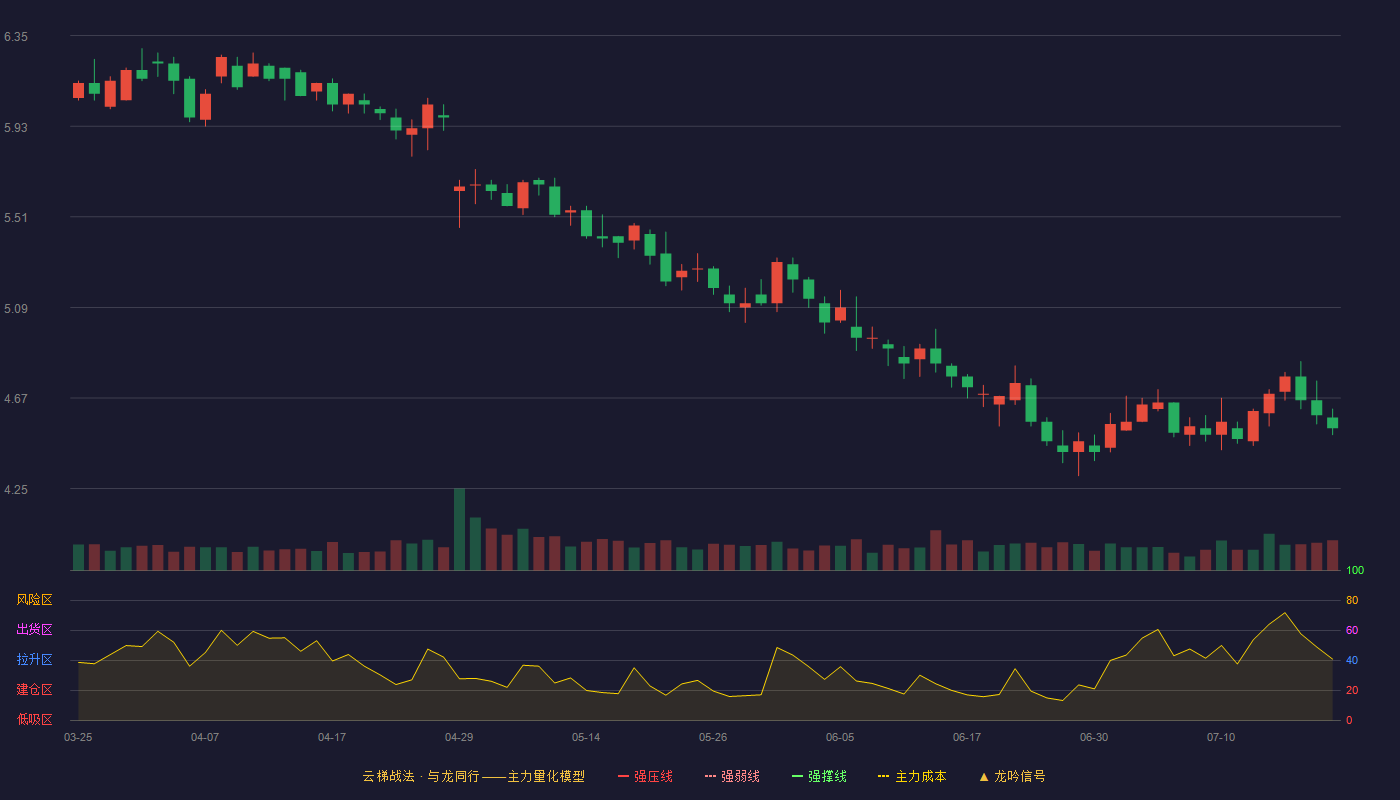Click the 06-30 date label

pos(1094,737)
